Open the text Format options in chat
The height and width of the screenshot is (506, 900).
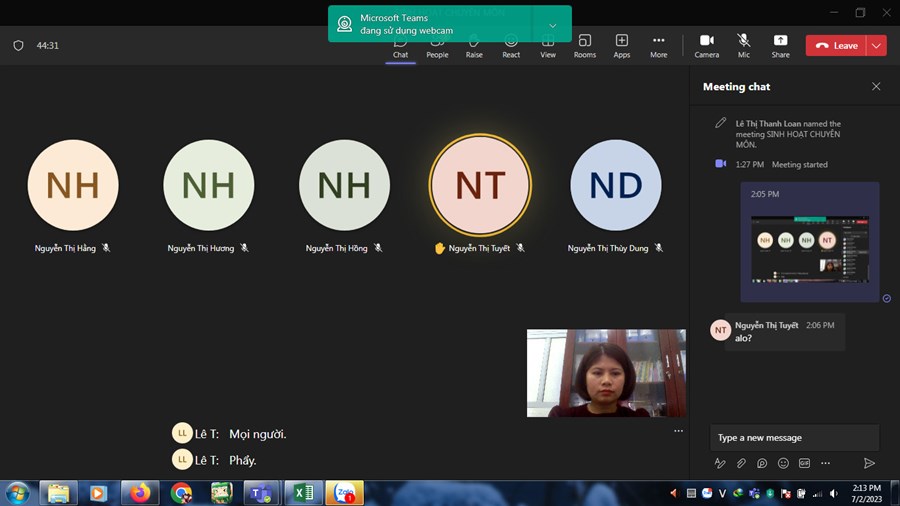click(x=720, y=463)
